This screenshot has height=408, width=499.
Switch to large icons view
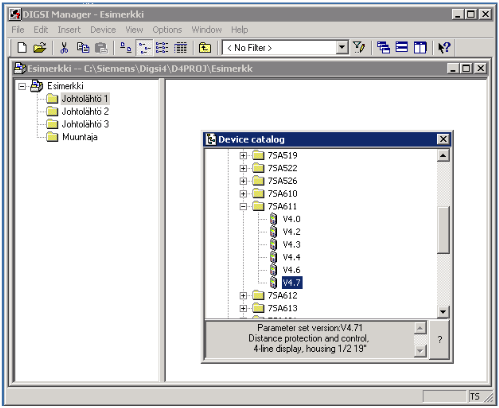pos(125,48)
